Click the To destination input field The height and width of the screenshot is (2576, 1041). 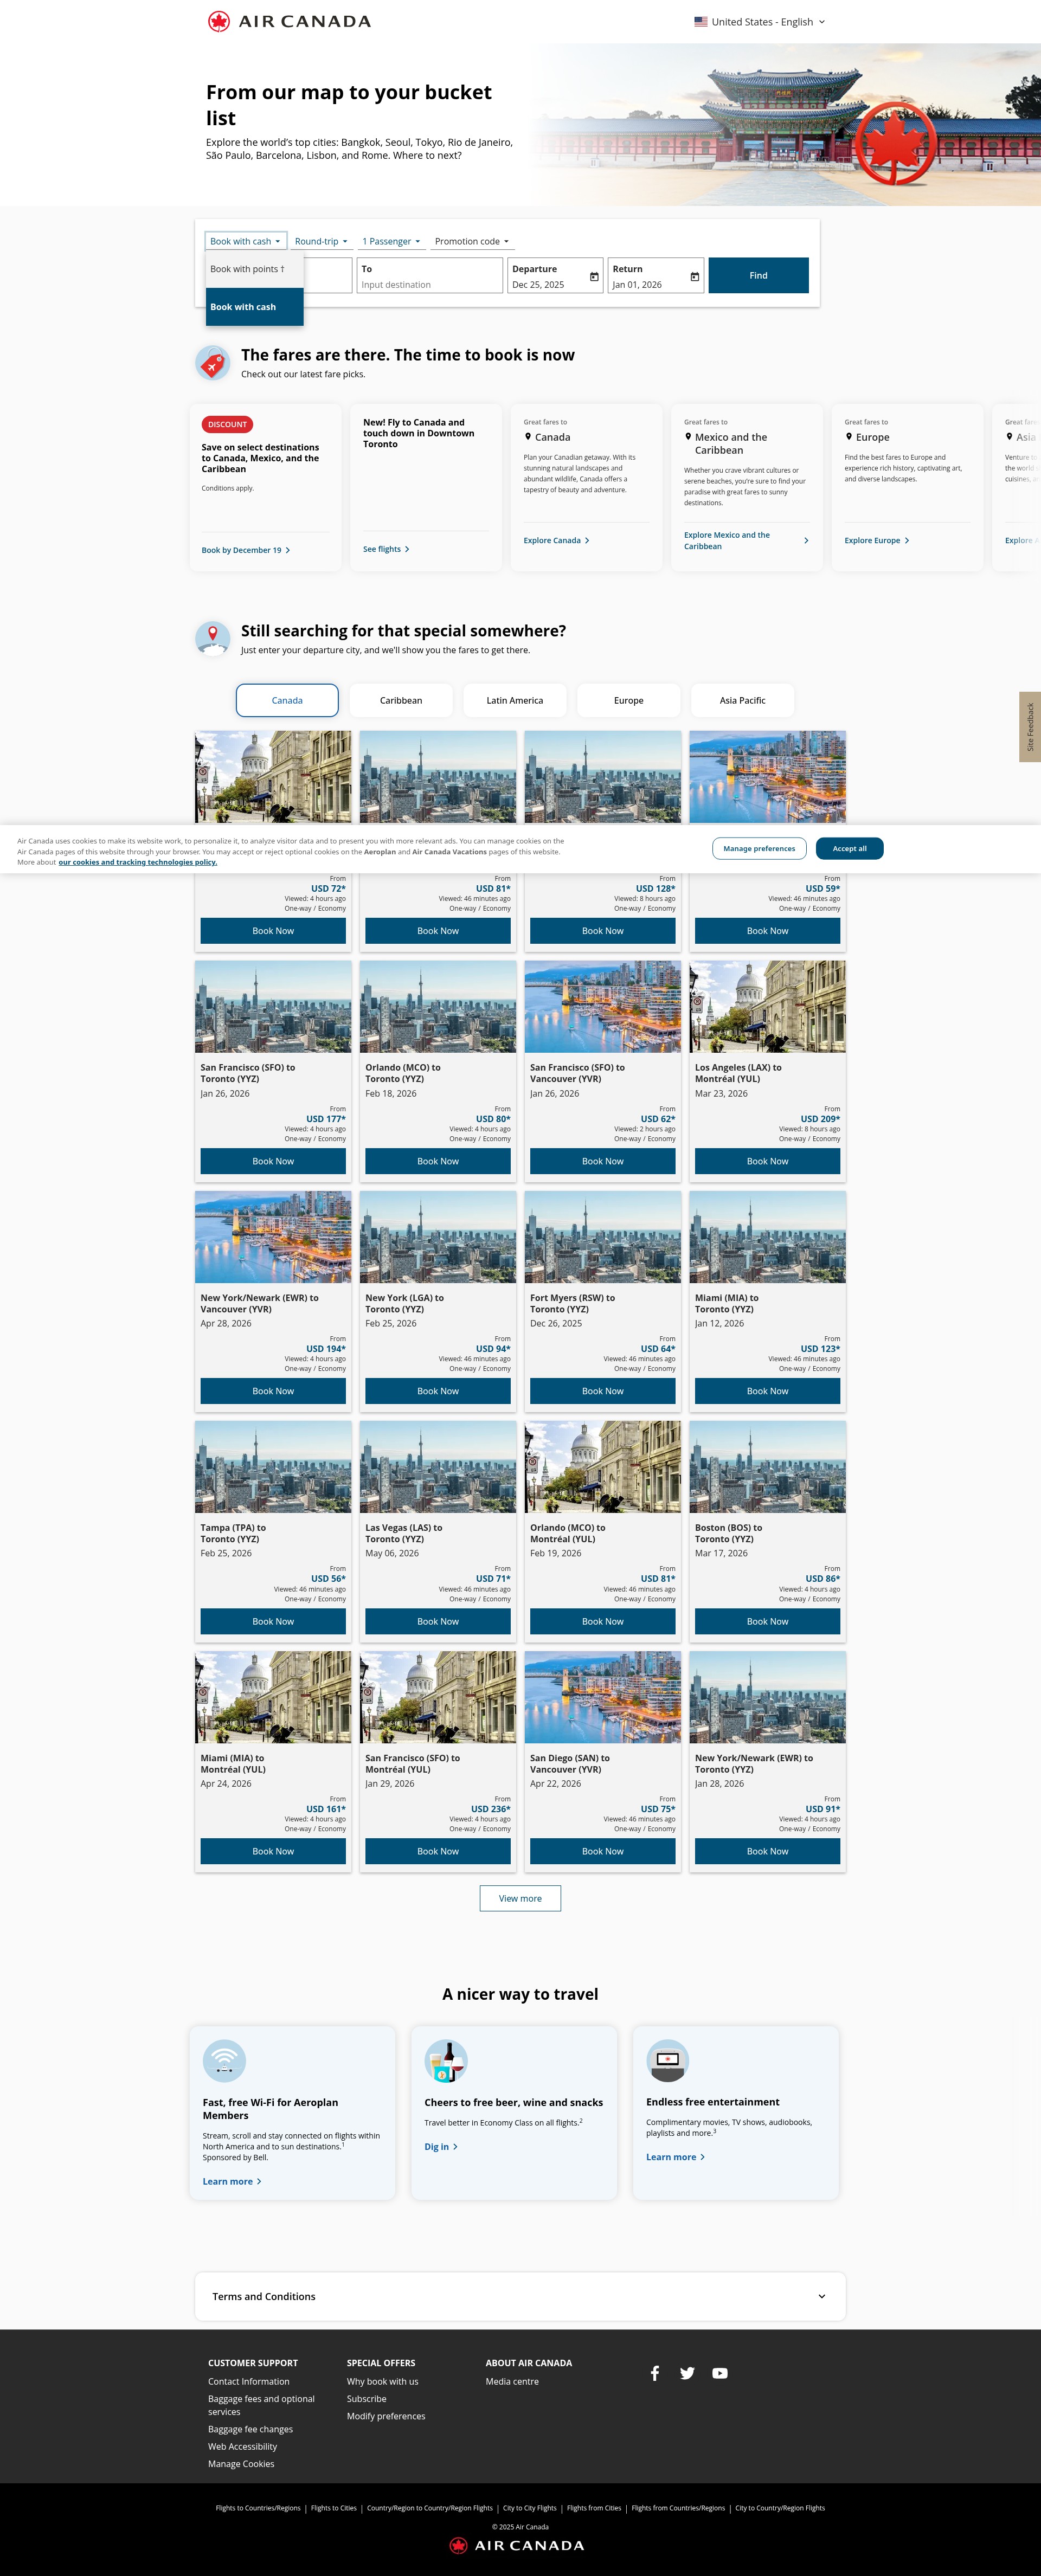pyautogui.click(x=430, y=276)
